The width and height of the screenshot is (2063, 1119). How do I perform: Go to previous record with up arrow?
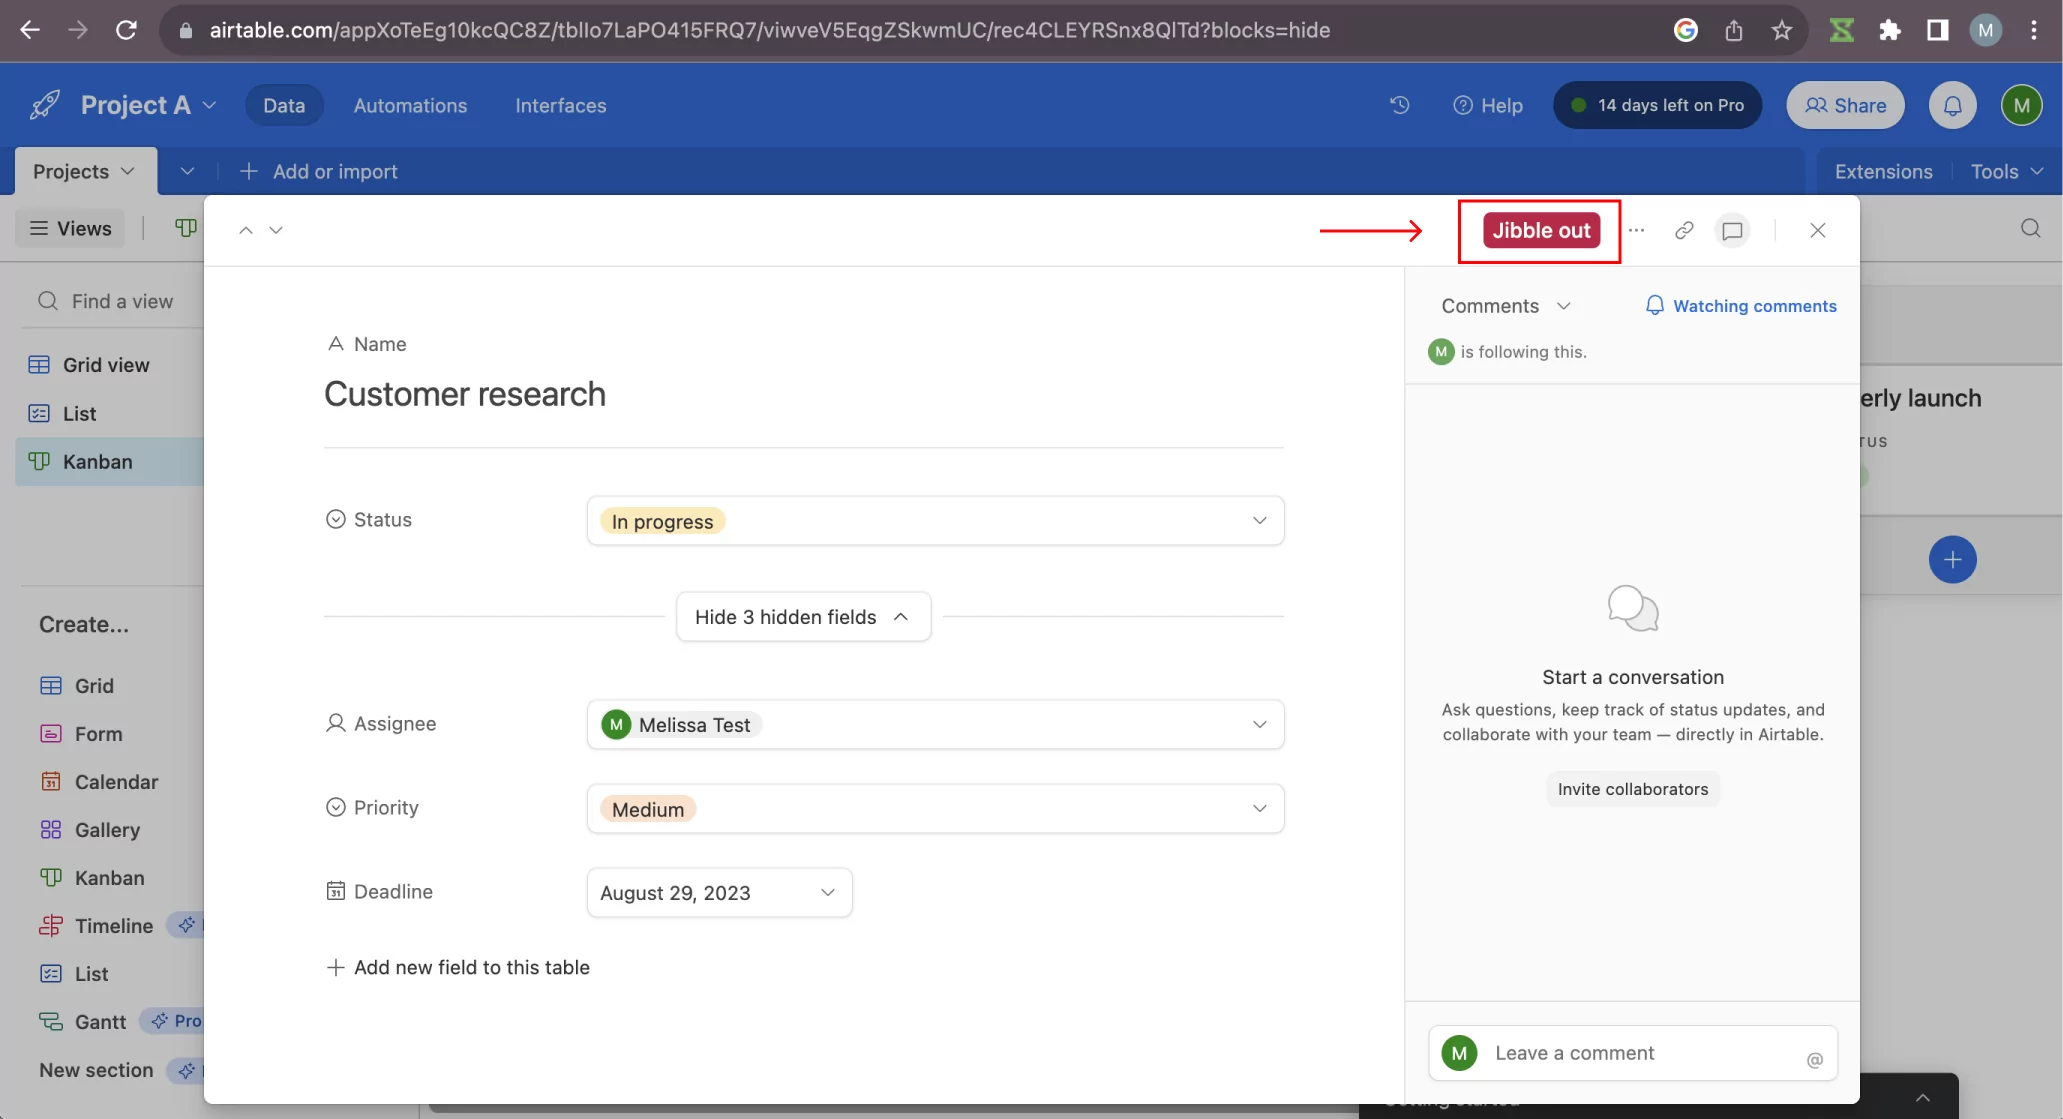point(245,230)
